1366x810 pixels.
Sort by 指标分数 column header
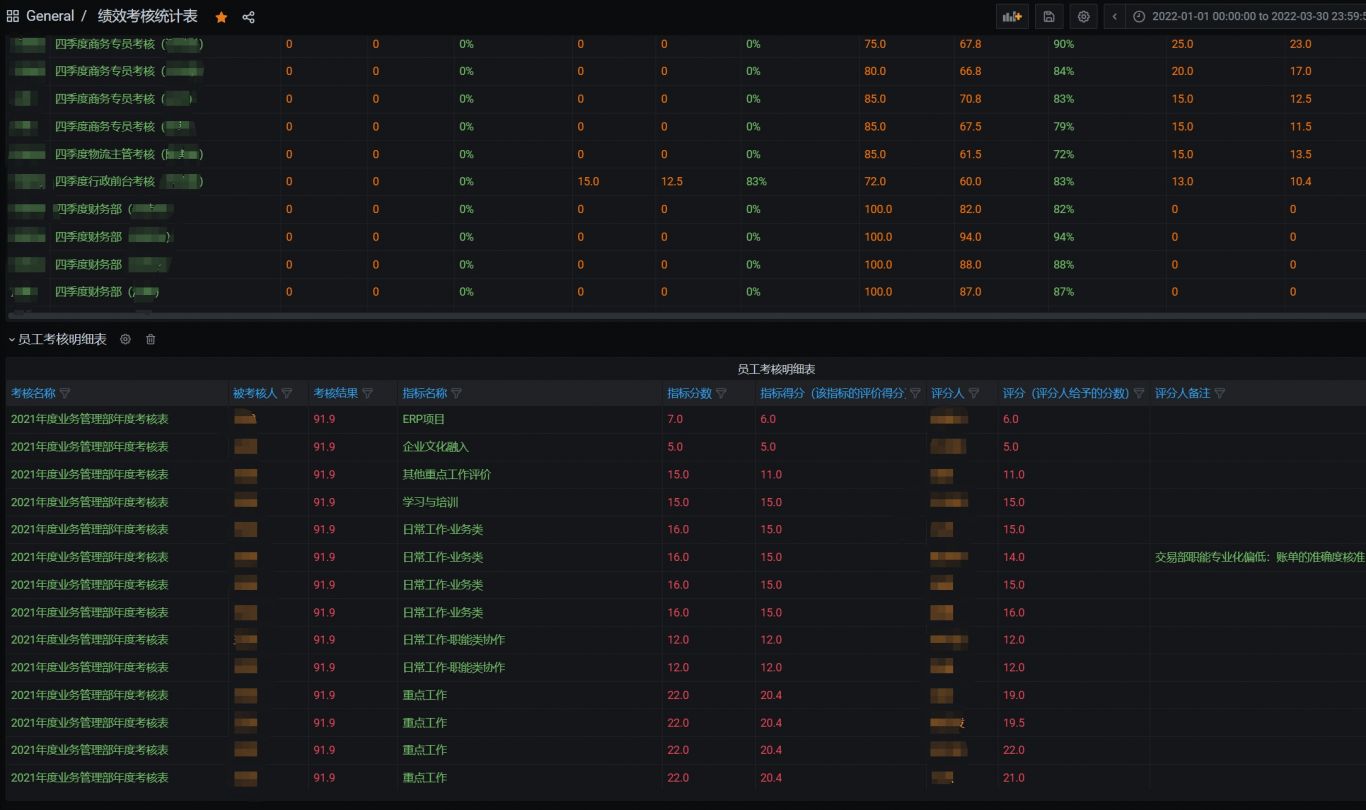[689, 393]
